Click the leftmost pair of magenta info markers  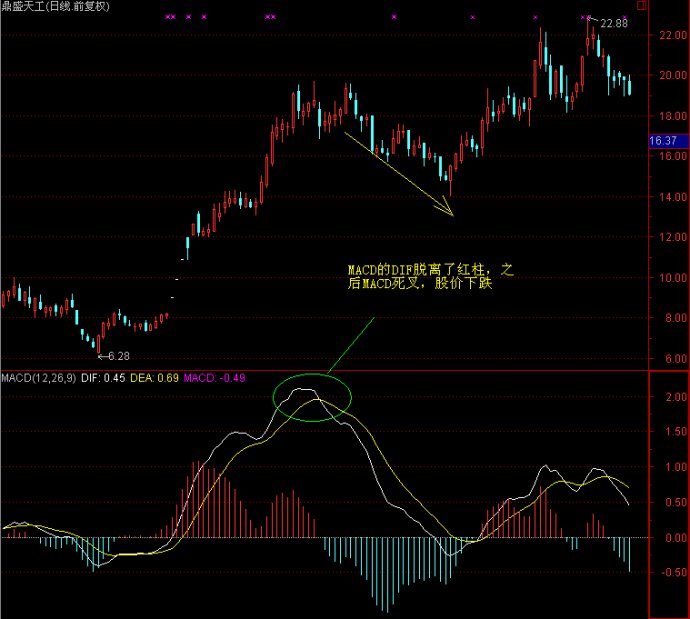170,17
